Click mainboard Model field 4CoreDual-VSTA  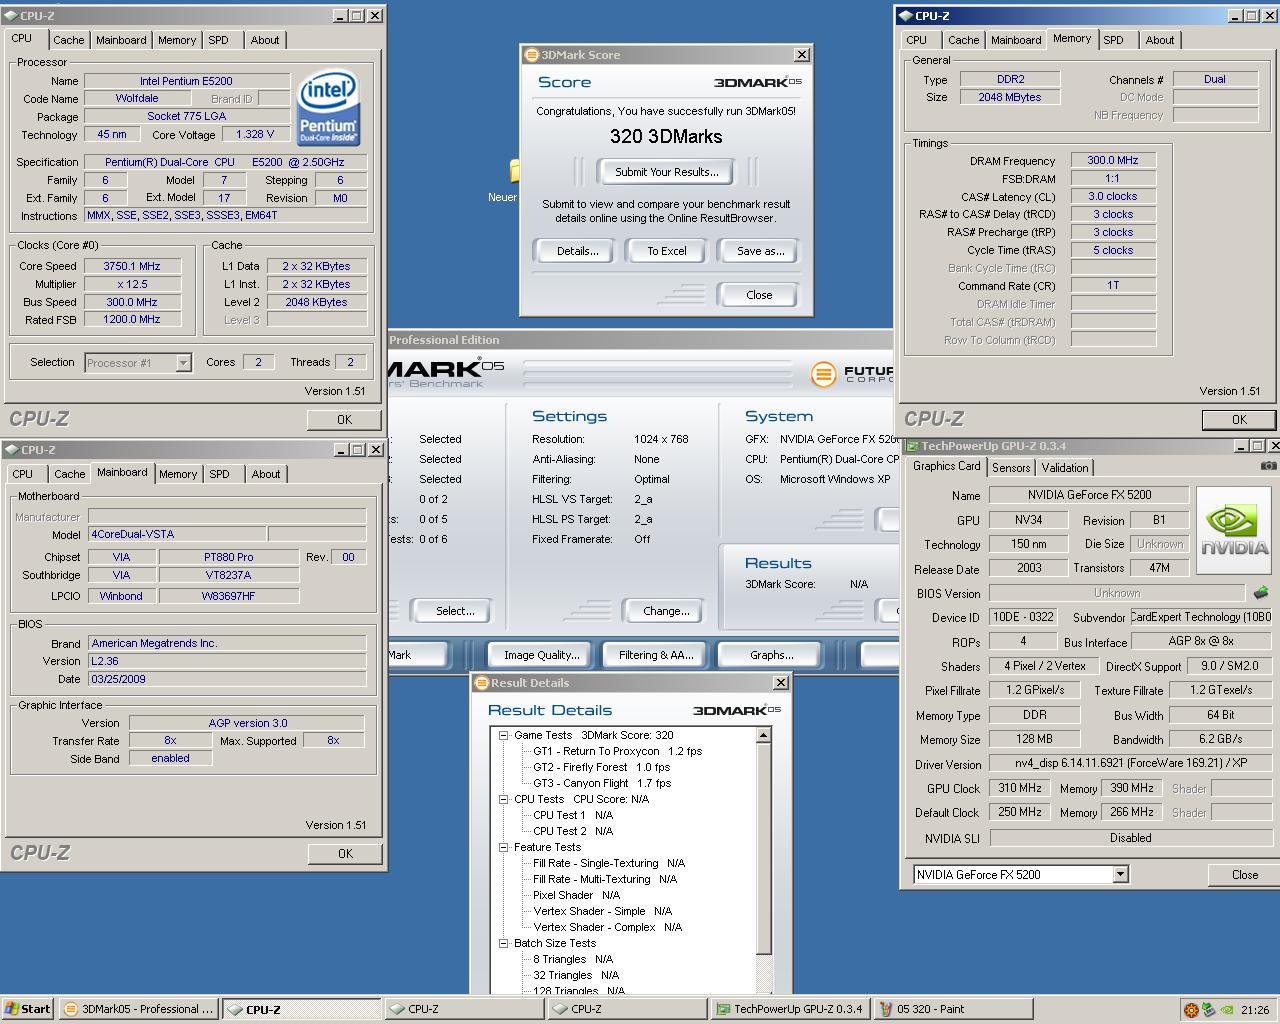pyautogui.click(x=177, y=534)
